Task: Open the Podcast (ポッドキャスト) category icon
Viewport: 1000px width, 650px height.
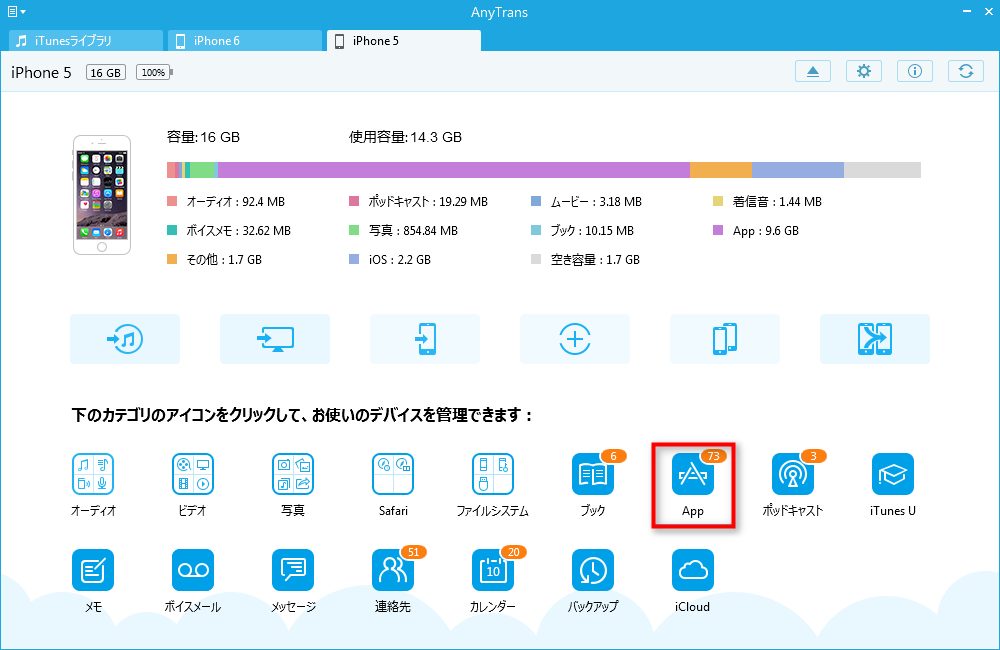Action: pyautogui.click(x=793, y=474)
